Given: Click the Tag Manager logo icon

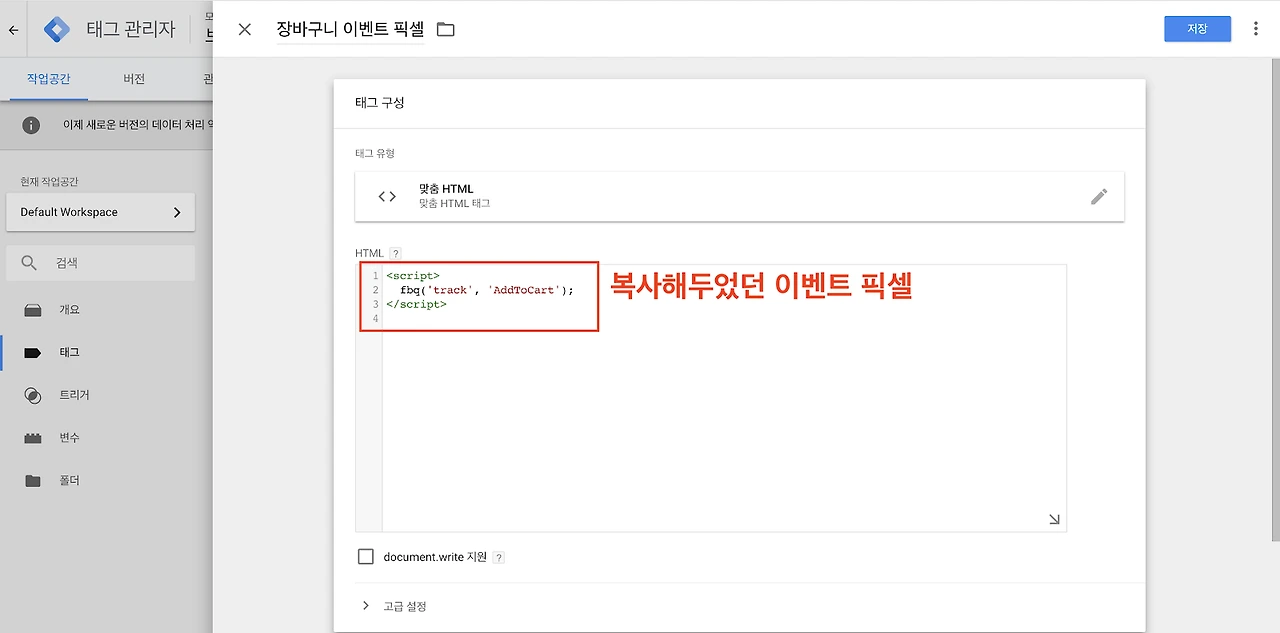Looking at the screenshot, I should coord(58,29).
